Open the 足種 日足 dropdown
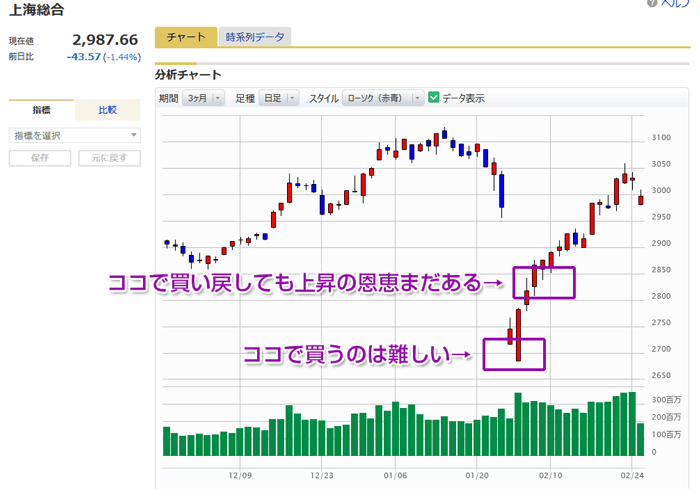The height and width of the screenshot is (489, 700). tap(278, 98)
